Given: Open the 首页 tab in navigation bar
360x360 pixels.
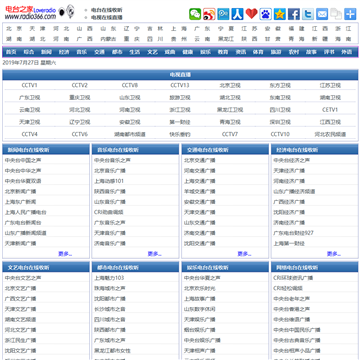Looking at the screenshot, I should coord(11,52).
